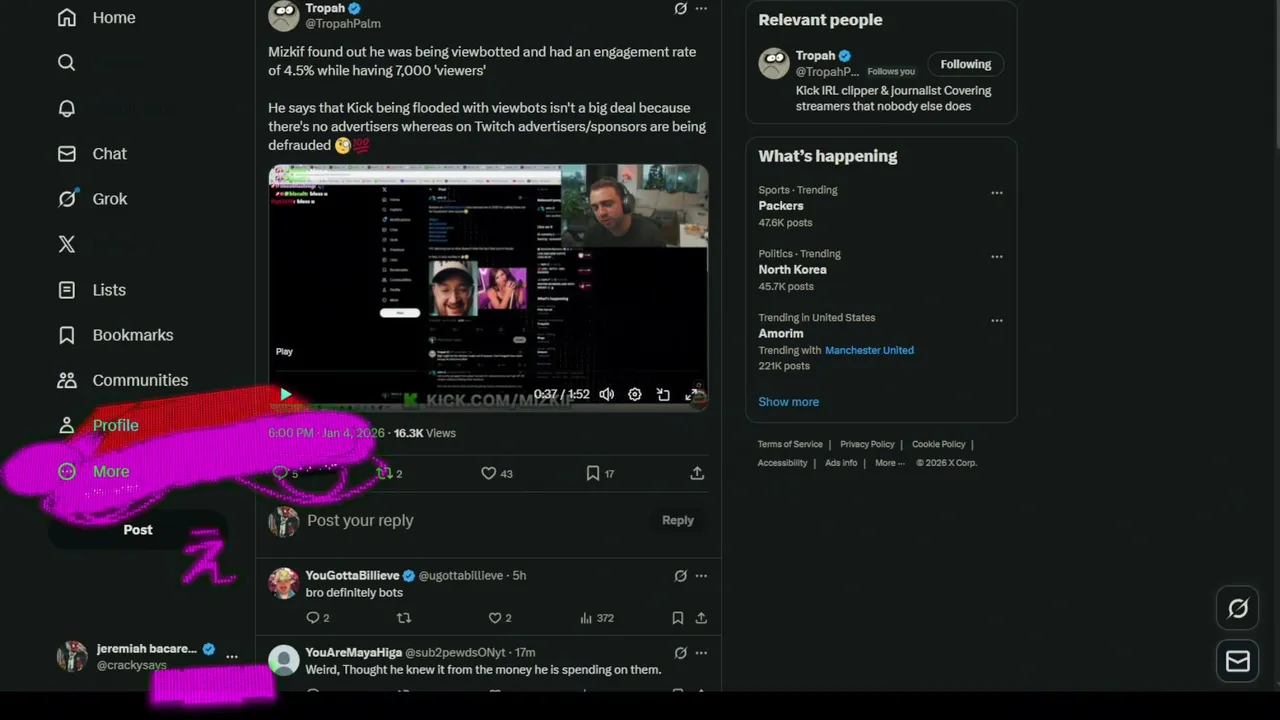This screenshot has width=1280, height=720.
Task: Open Tropah's avatar in the main post
Action: pyautogui.click(x=284, y=15)
